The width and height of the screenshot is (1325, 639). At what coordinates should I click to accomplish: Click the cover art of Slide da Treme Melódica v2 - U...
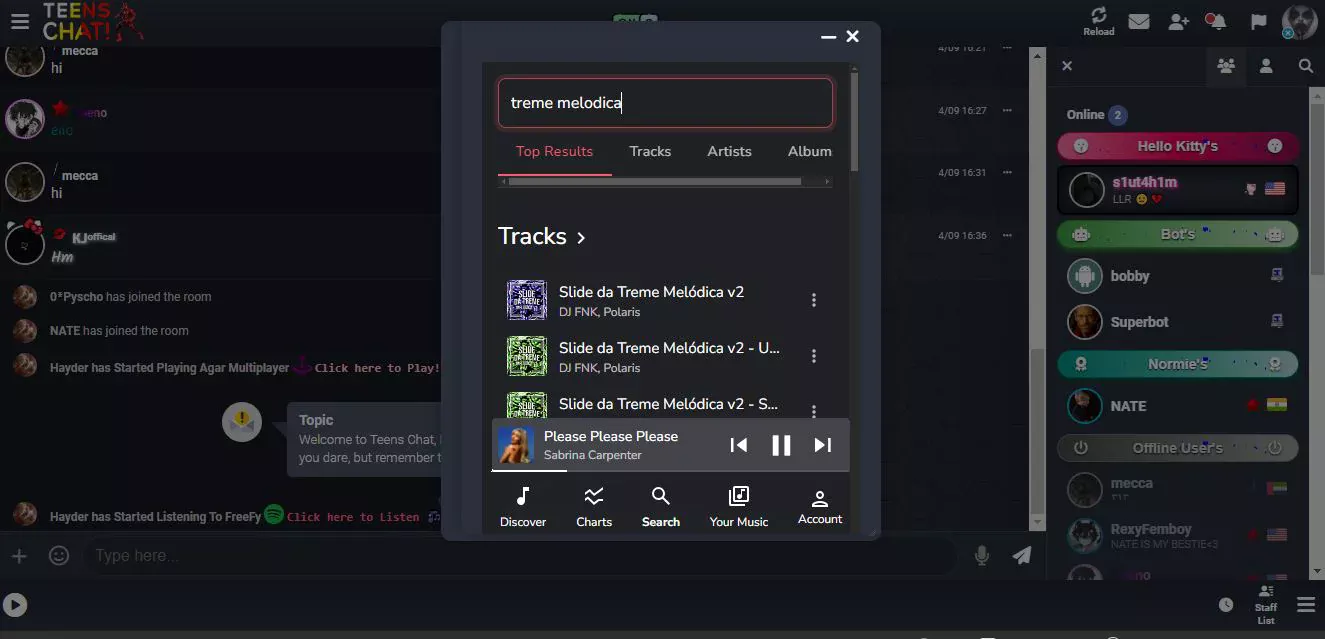tap(527, 356)
